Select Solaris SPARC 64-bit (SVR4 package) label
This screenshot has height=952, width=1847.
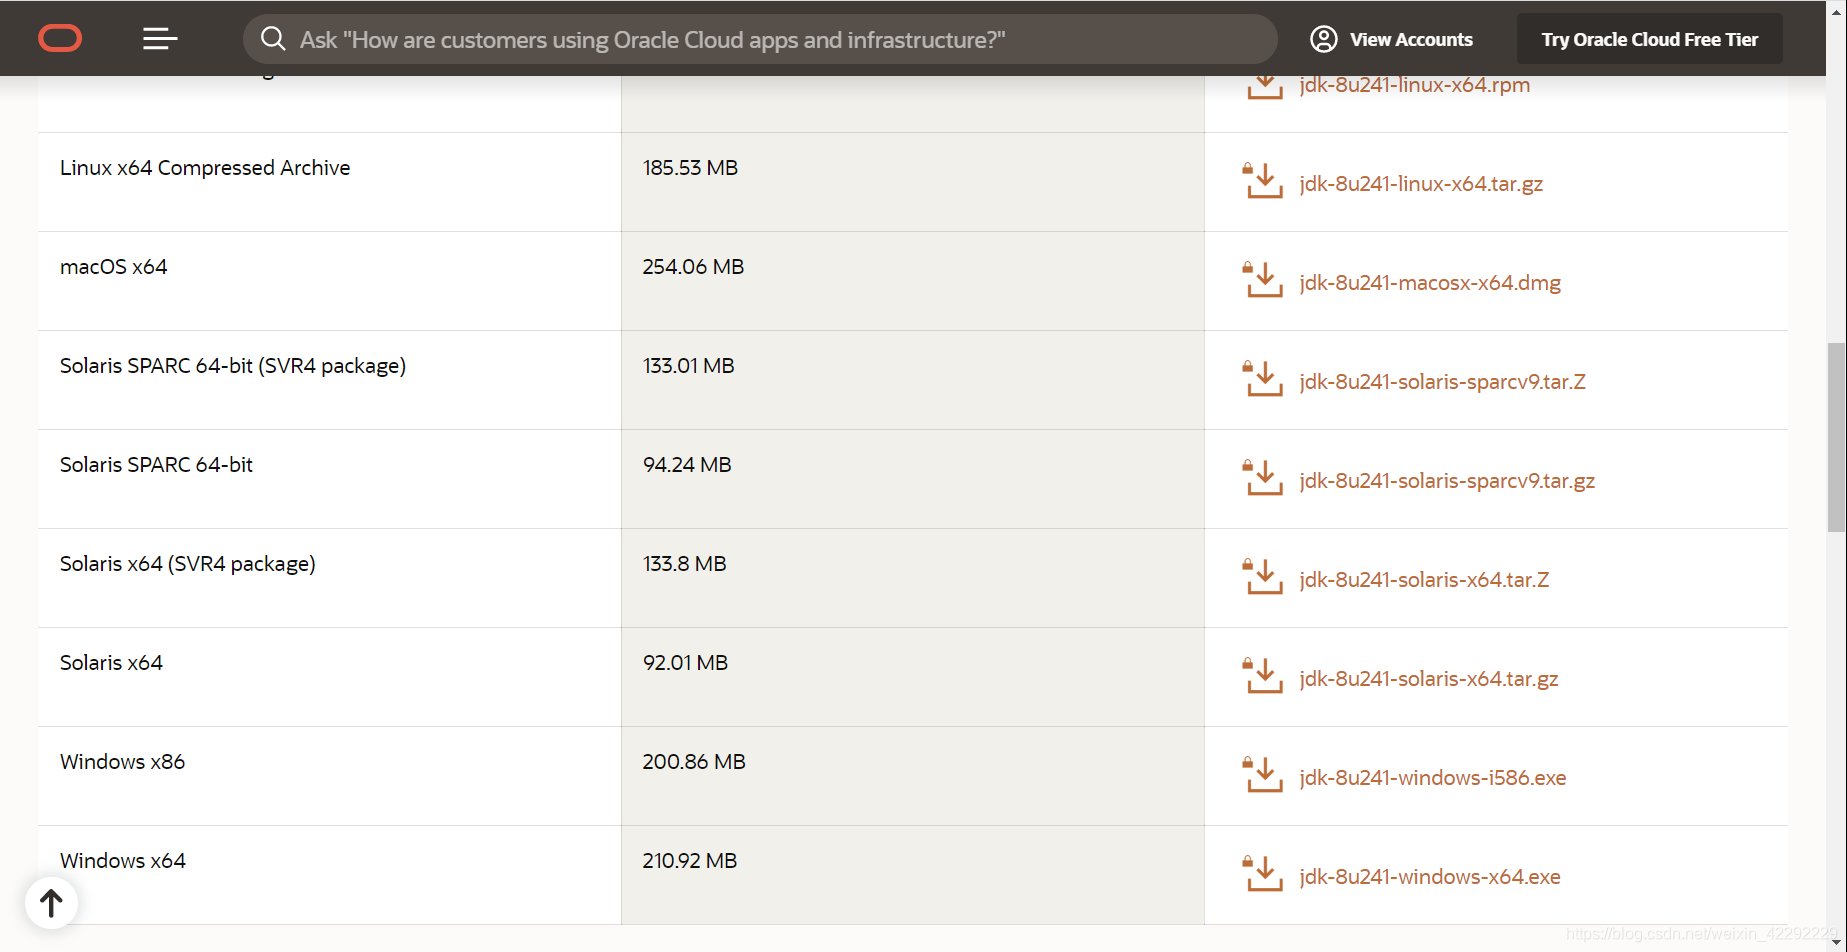coord(233,366)
